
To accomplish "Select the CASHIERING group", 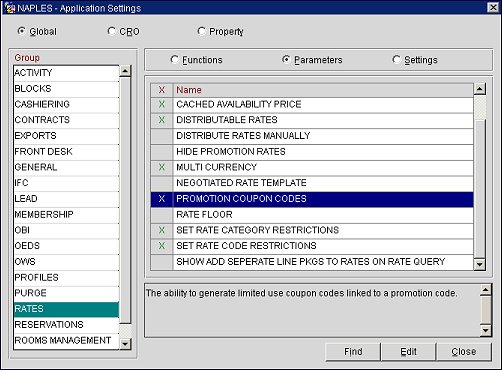I will [66, 104].
